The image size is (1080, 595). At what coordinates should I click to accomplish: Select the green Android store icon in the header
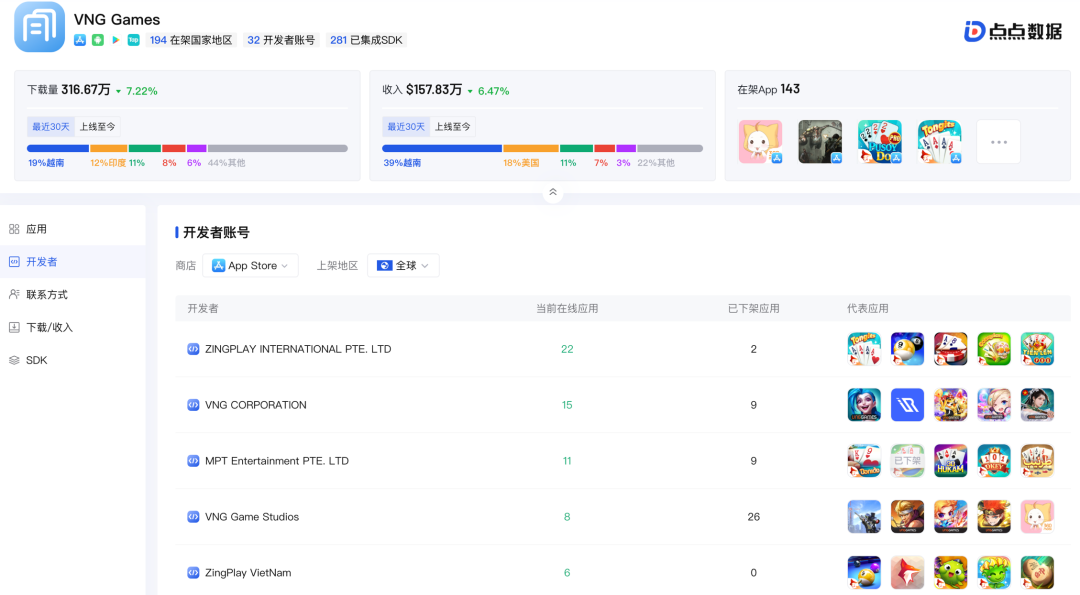pyautogui.click(x=98, y=40)
